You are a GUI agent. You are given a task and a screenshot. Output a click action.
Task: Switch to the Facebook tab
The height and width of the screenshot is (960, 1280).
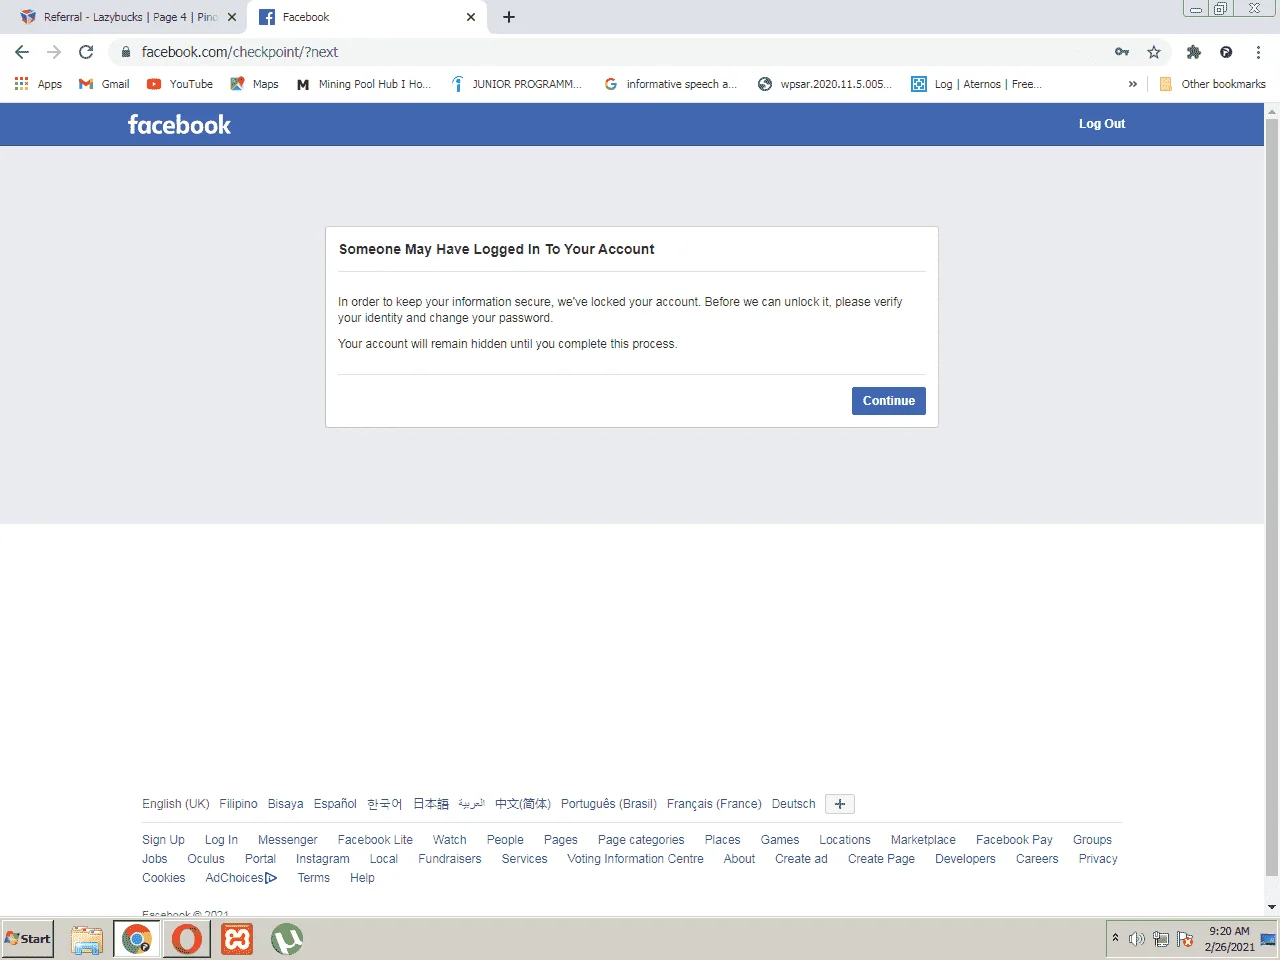point(366,17)
